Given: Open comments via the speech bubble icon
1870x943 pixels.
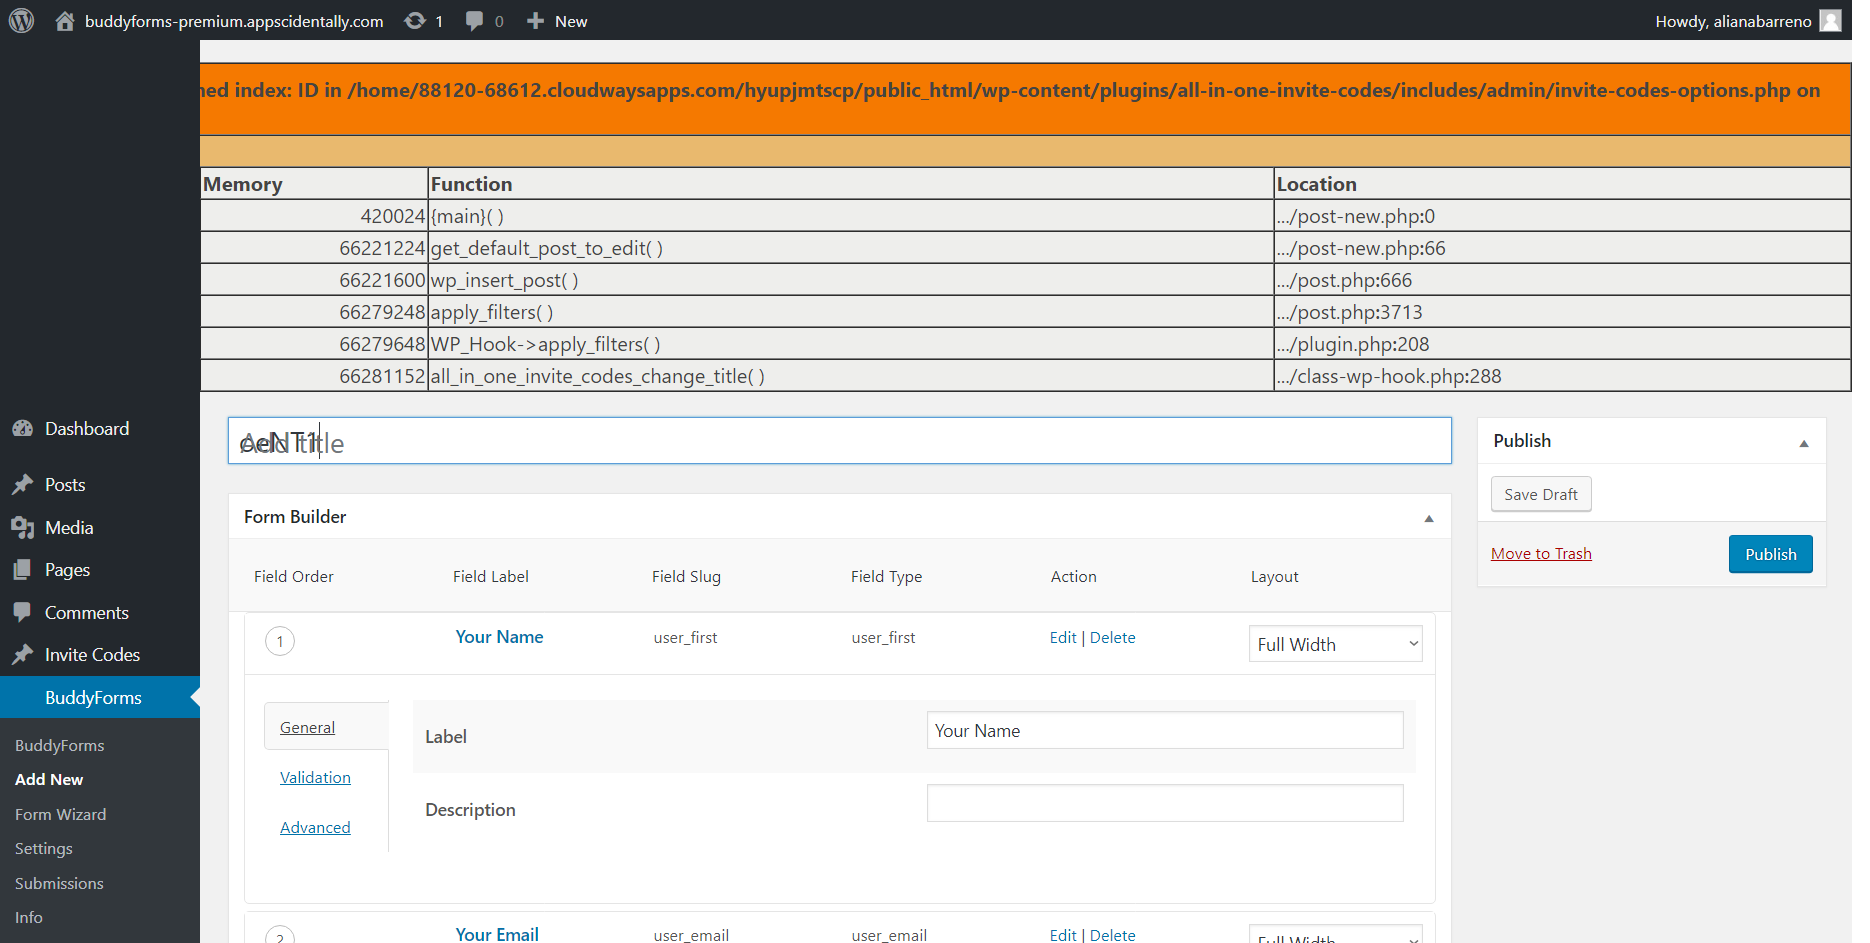Looking at the screenshot, I should (475, 20).
